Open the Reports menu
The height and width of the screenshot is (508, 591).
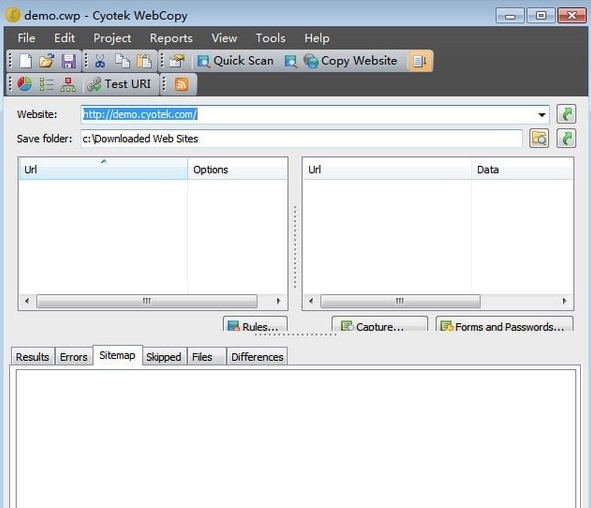pos(171,38)
